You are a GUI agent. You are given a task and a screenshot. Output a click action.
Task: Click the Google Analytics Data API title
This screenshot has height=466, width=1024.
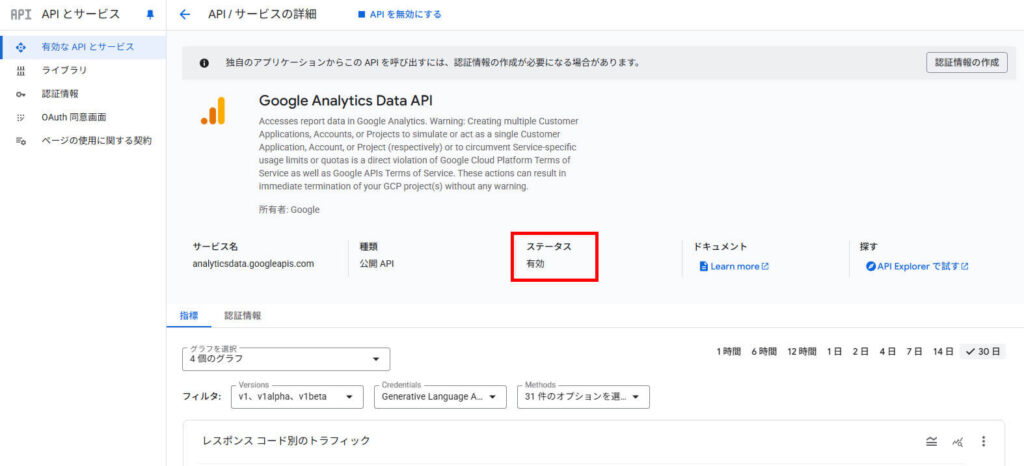pyautogui.click(x=345, y=101)
